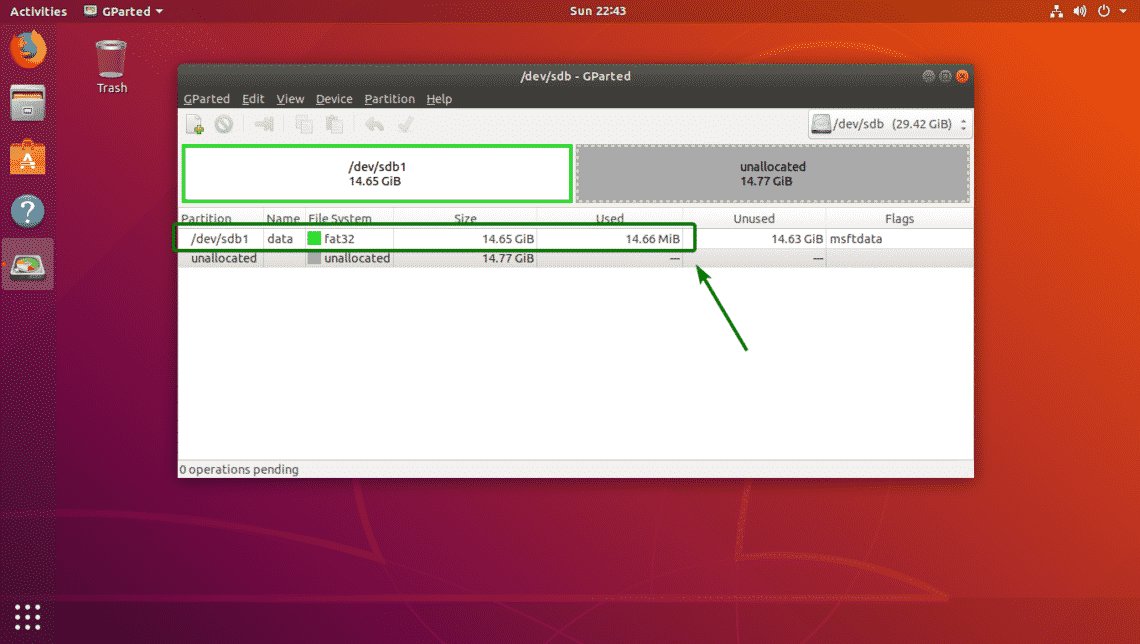
Task: Click the Name column header
Action: pyautogui.click(x=284, y=218)
